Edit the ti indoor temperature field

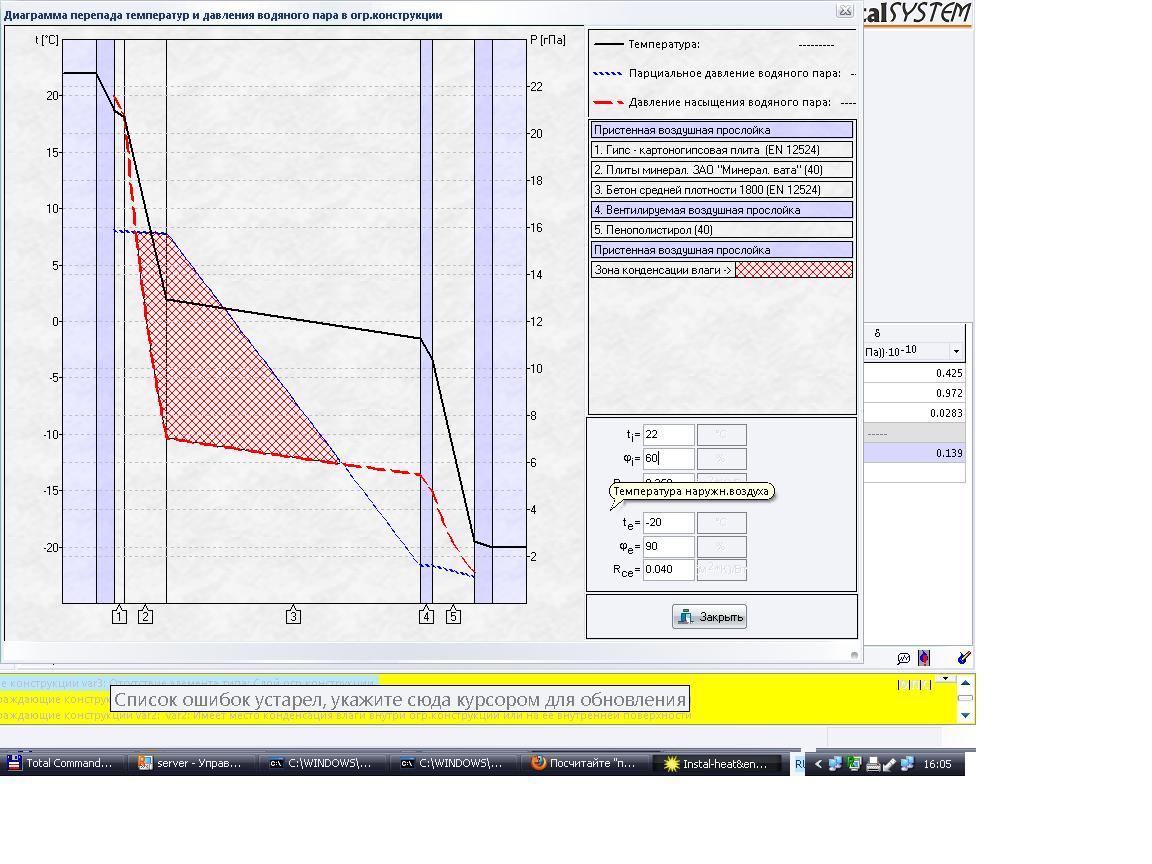click(669, 434)
